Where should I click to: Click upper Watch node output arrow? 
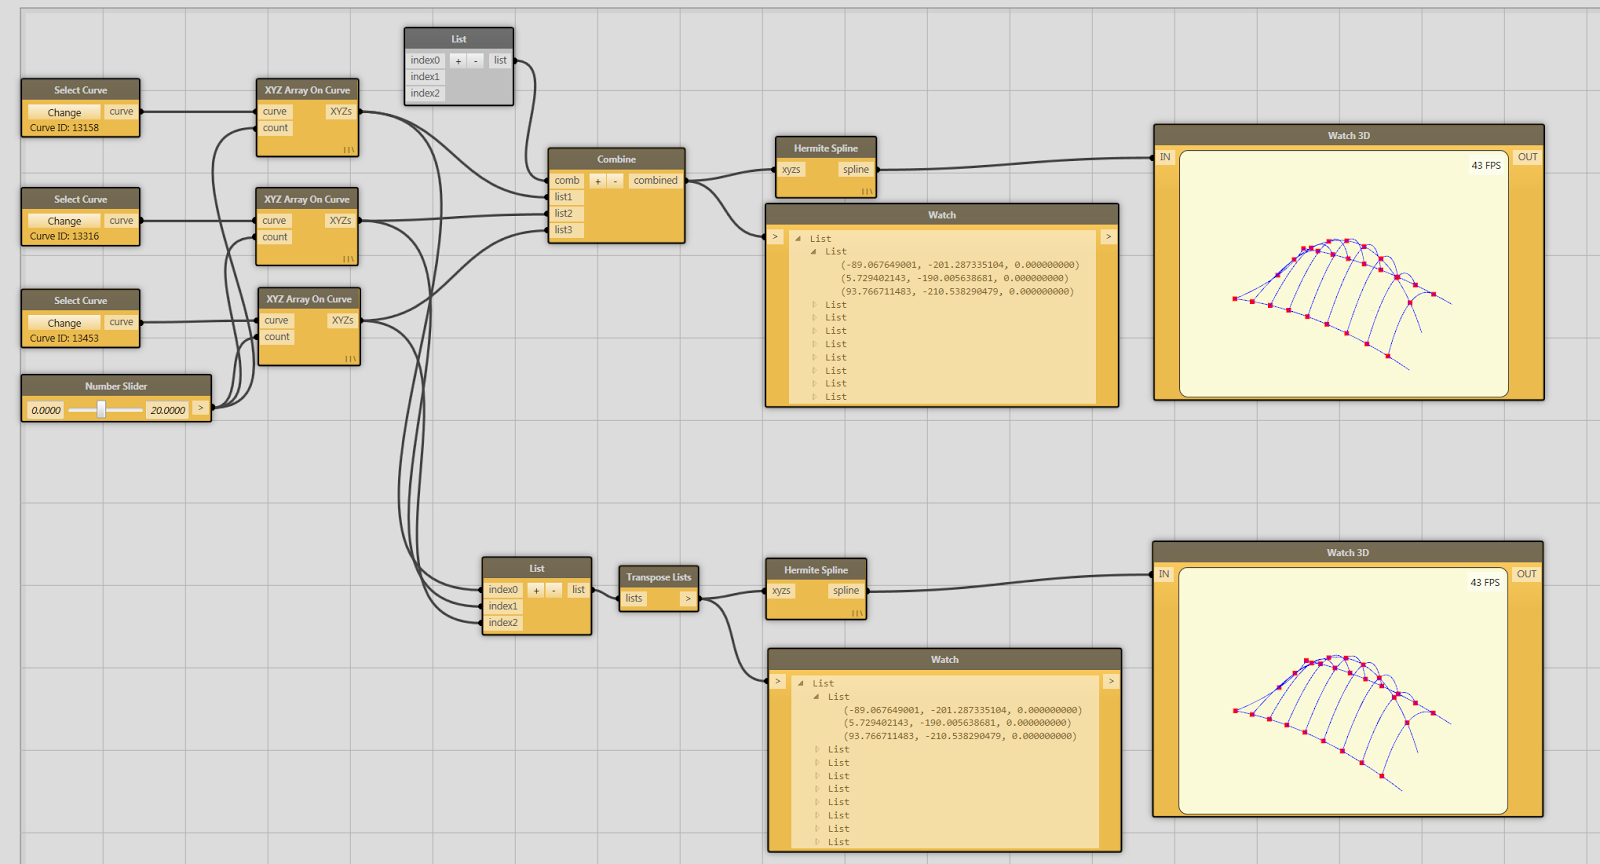(x=1107, y=237)
